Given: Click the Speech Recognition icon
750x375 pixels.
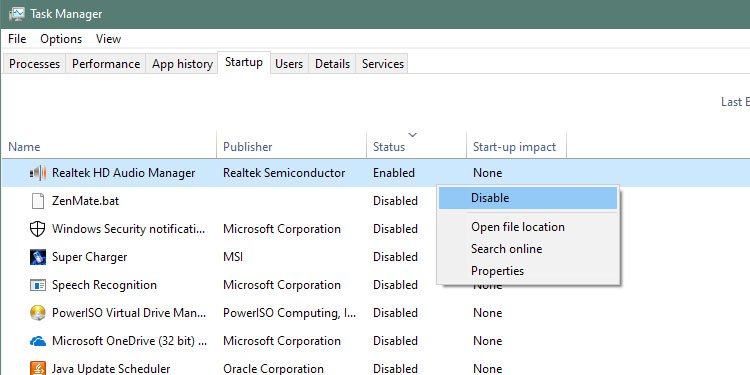Looking at the screenshot, I should 38,285.
